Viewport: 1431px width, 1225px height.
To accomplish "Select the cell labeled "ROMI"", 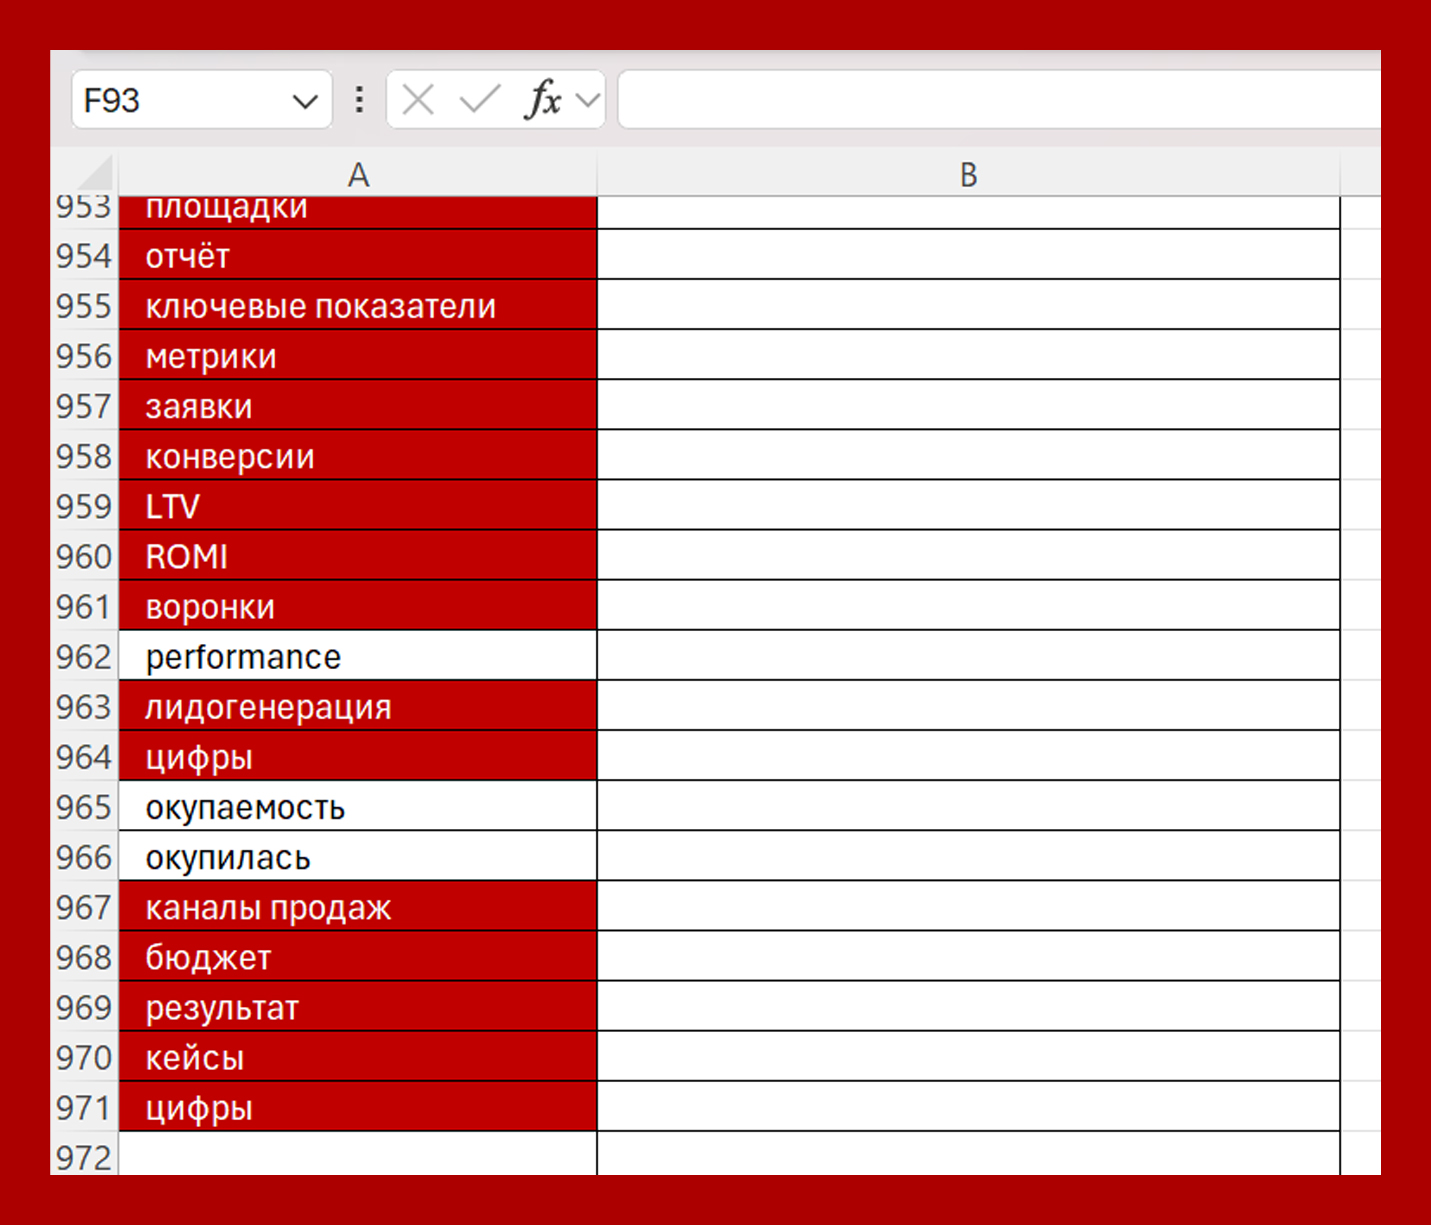I will (358, 555).
